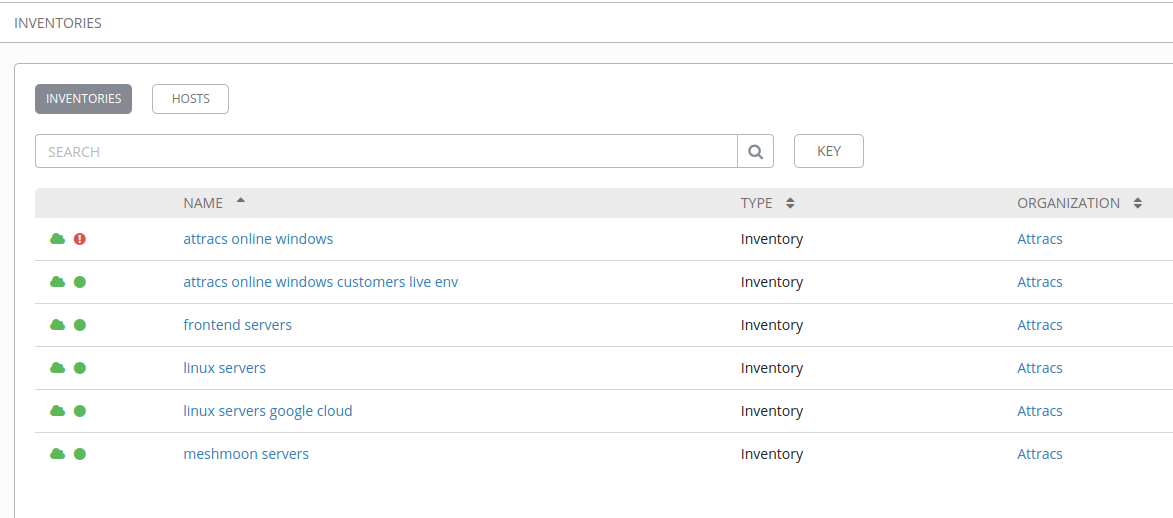Click Inventory type cell for attracs online windows
1173x518 pixels.
(x=772, y=239)
